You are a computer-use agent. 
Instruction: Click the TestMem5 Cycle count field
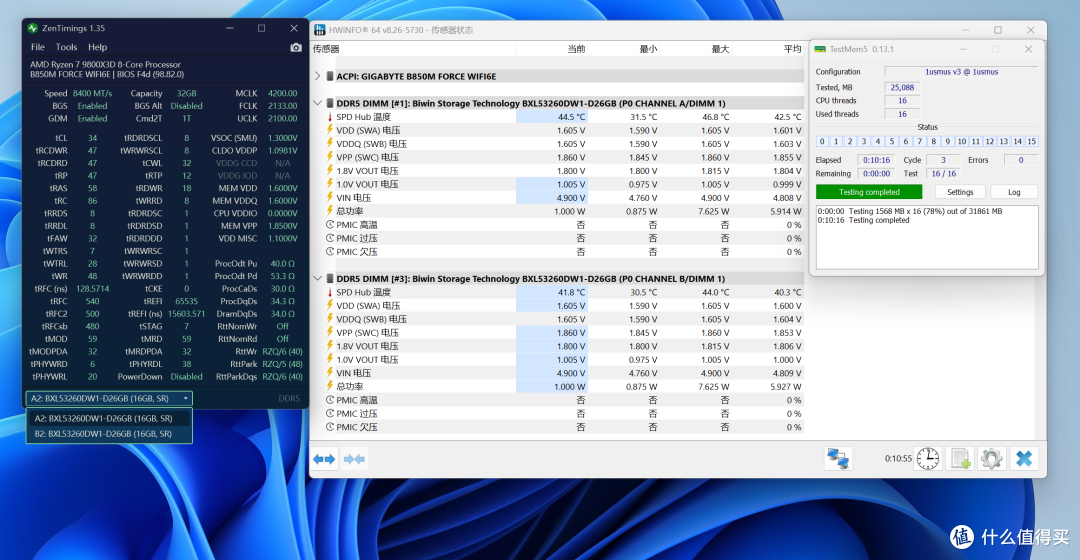(x=944, y=160)
